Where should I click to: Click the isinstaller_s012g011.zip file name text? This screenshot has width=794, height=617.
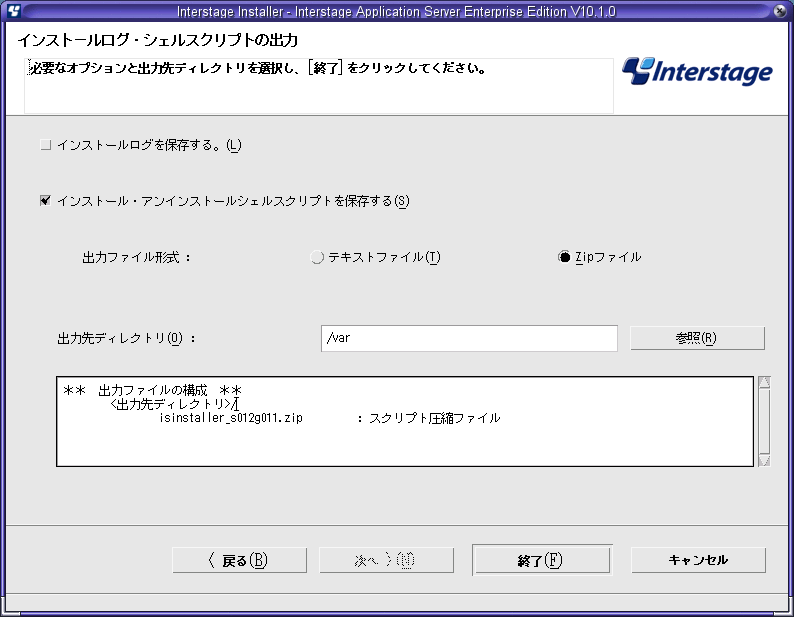231,418
